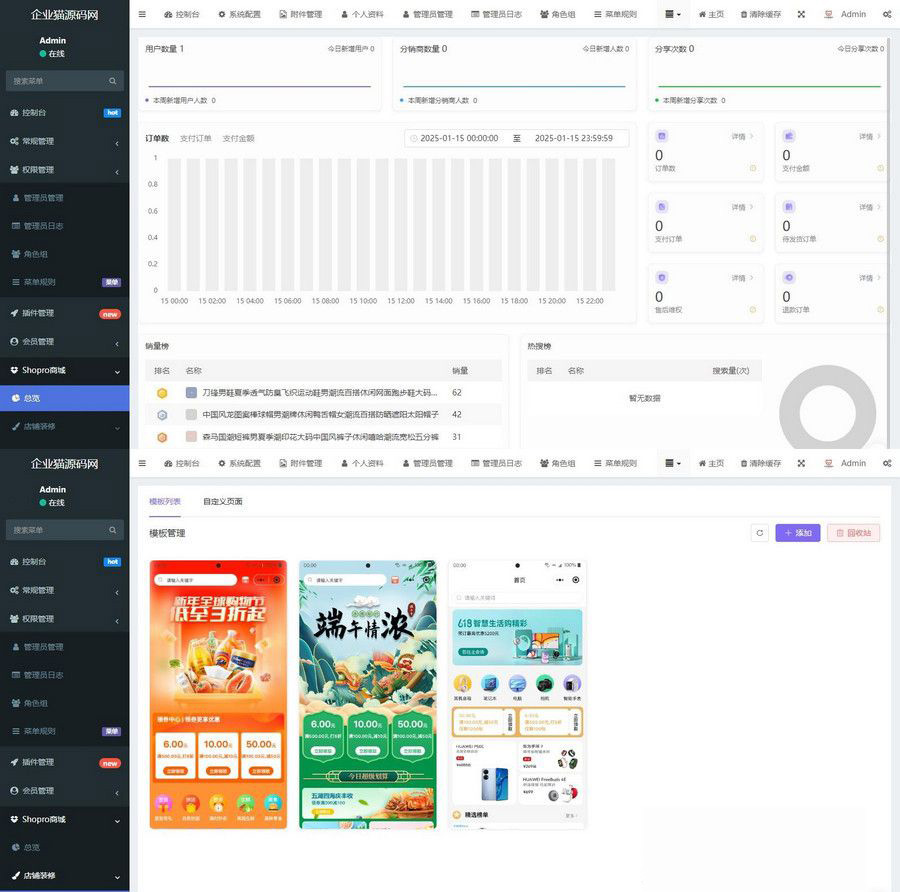Click the refresh icon beside the 添加 button
Screen dimensions: 900x892
pyautogui.click(x=760, y=533)
